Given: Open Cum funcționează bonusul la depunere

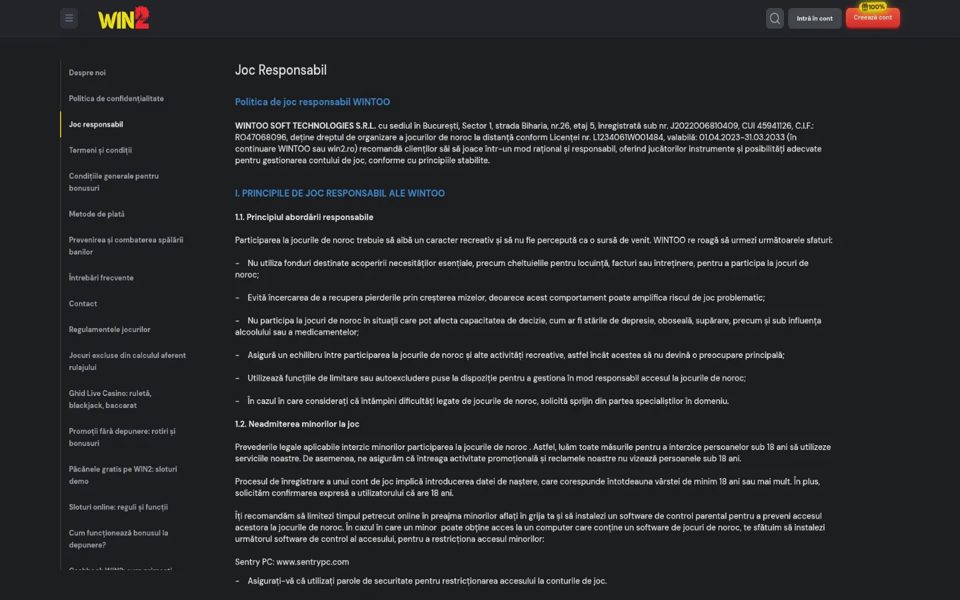Looking at the screenshot, I should click(x=118, y=539).
